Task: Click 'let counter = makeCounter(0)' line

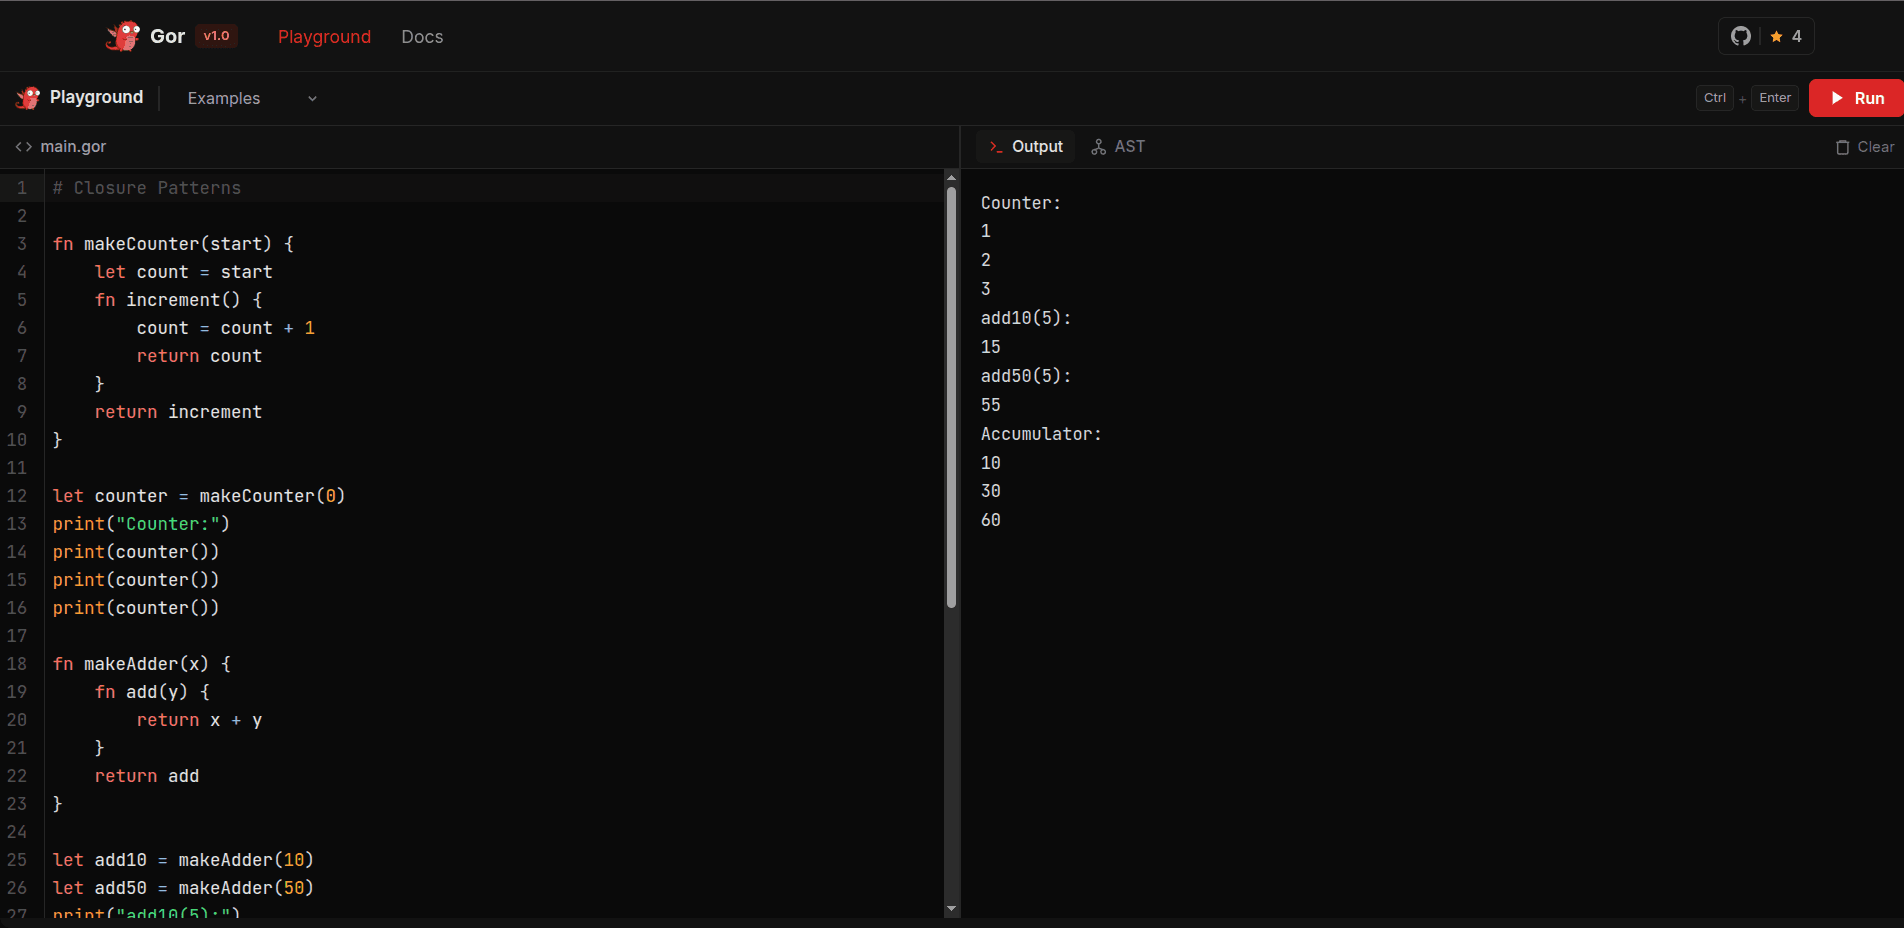Action: click(x=199, y=496)
